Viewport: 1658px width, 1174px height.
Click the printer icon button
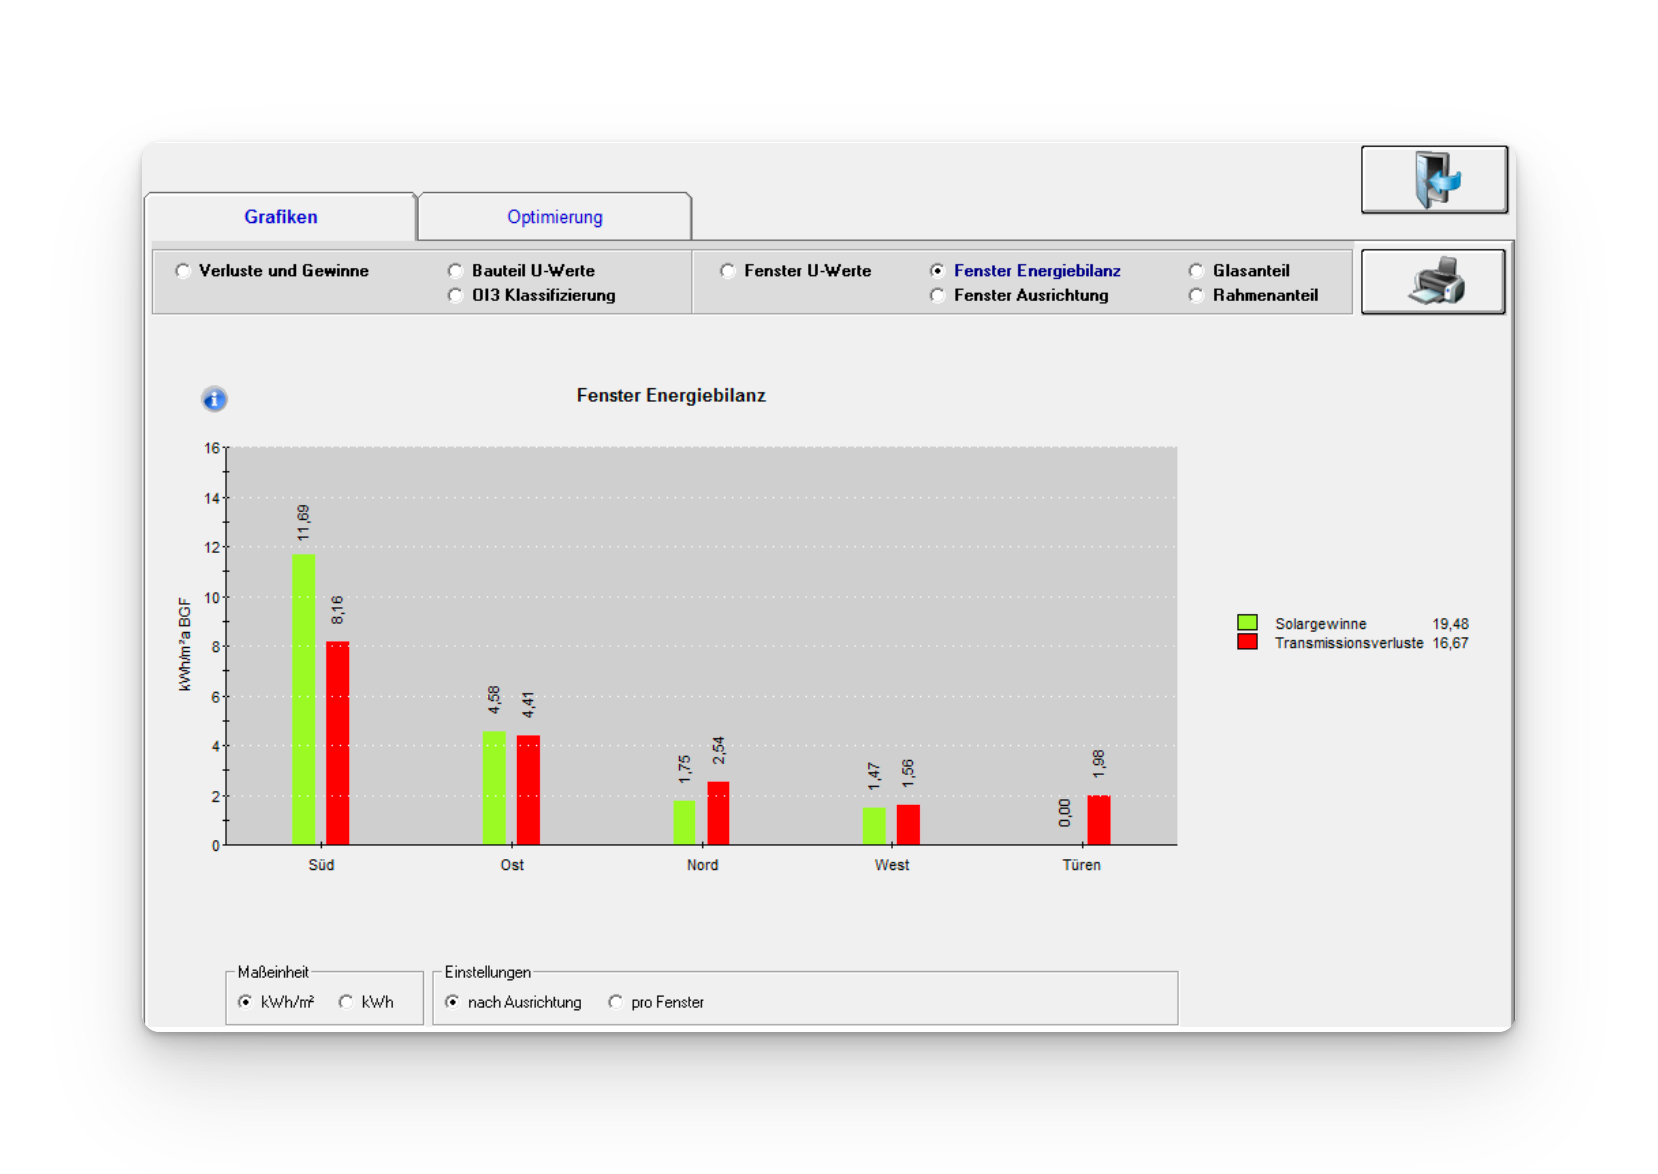click(x=1433, y=282)
